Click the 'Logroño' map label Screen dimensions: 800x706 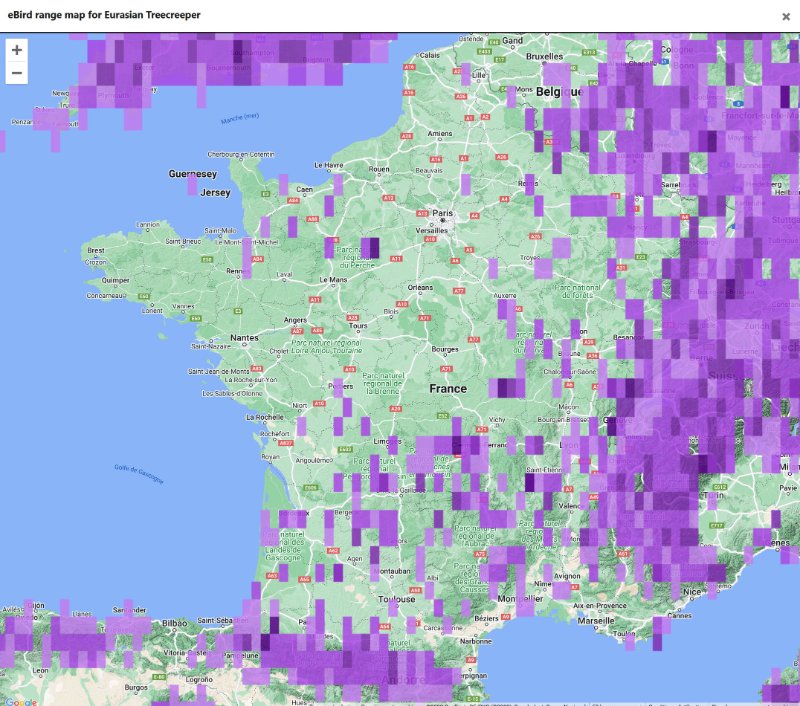click(x=199, y=679)
